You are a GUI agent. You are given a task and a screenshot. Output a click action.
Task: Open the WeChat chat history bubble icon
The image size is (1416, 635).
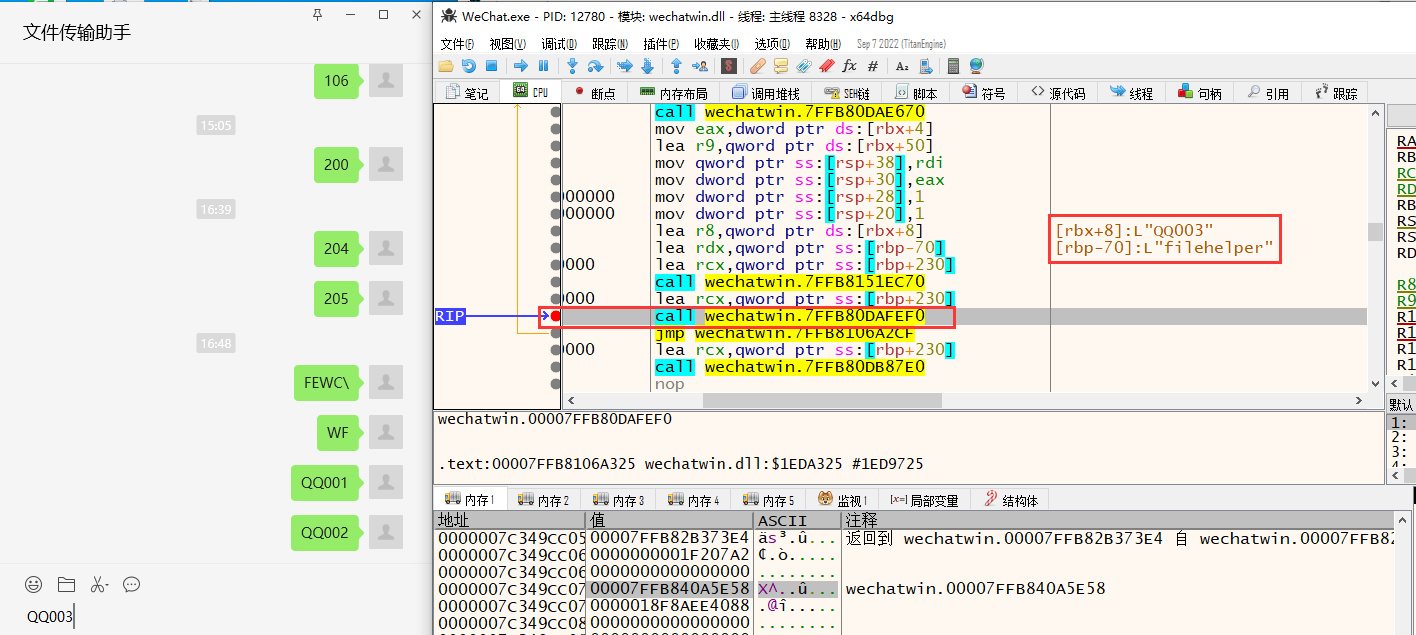point(131,584)
